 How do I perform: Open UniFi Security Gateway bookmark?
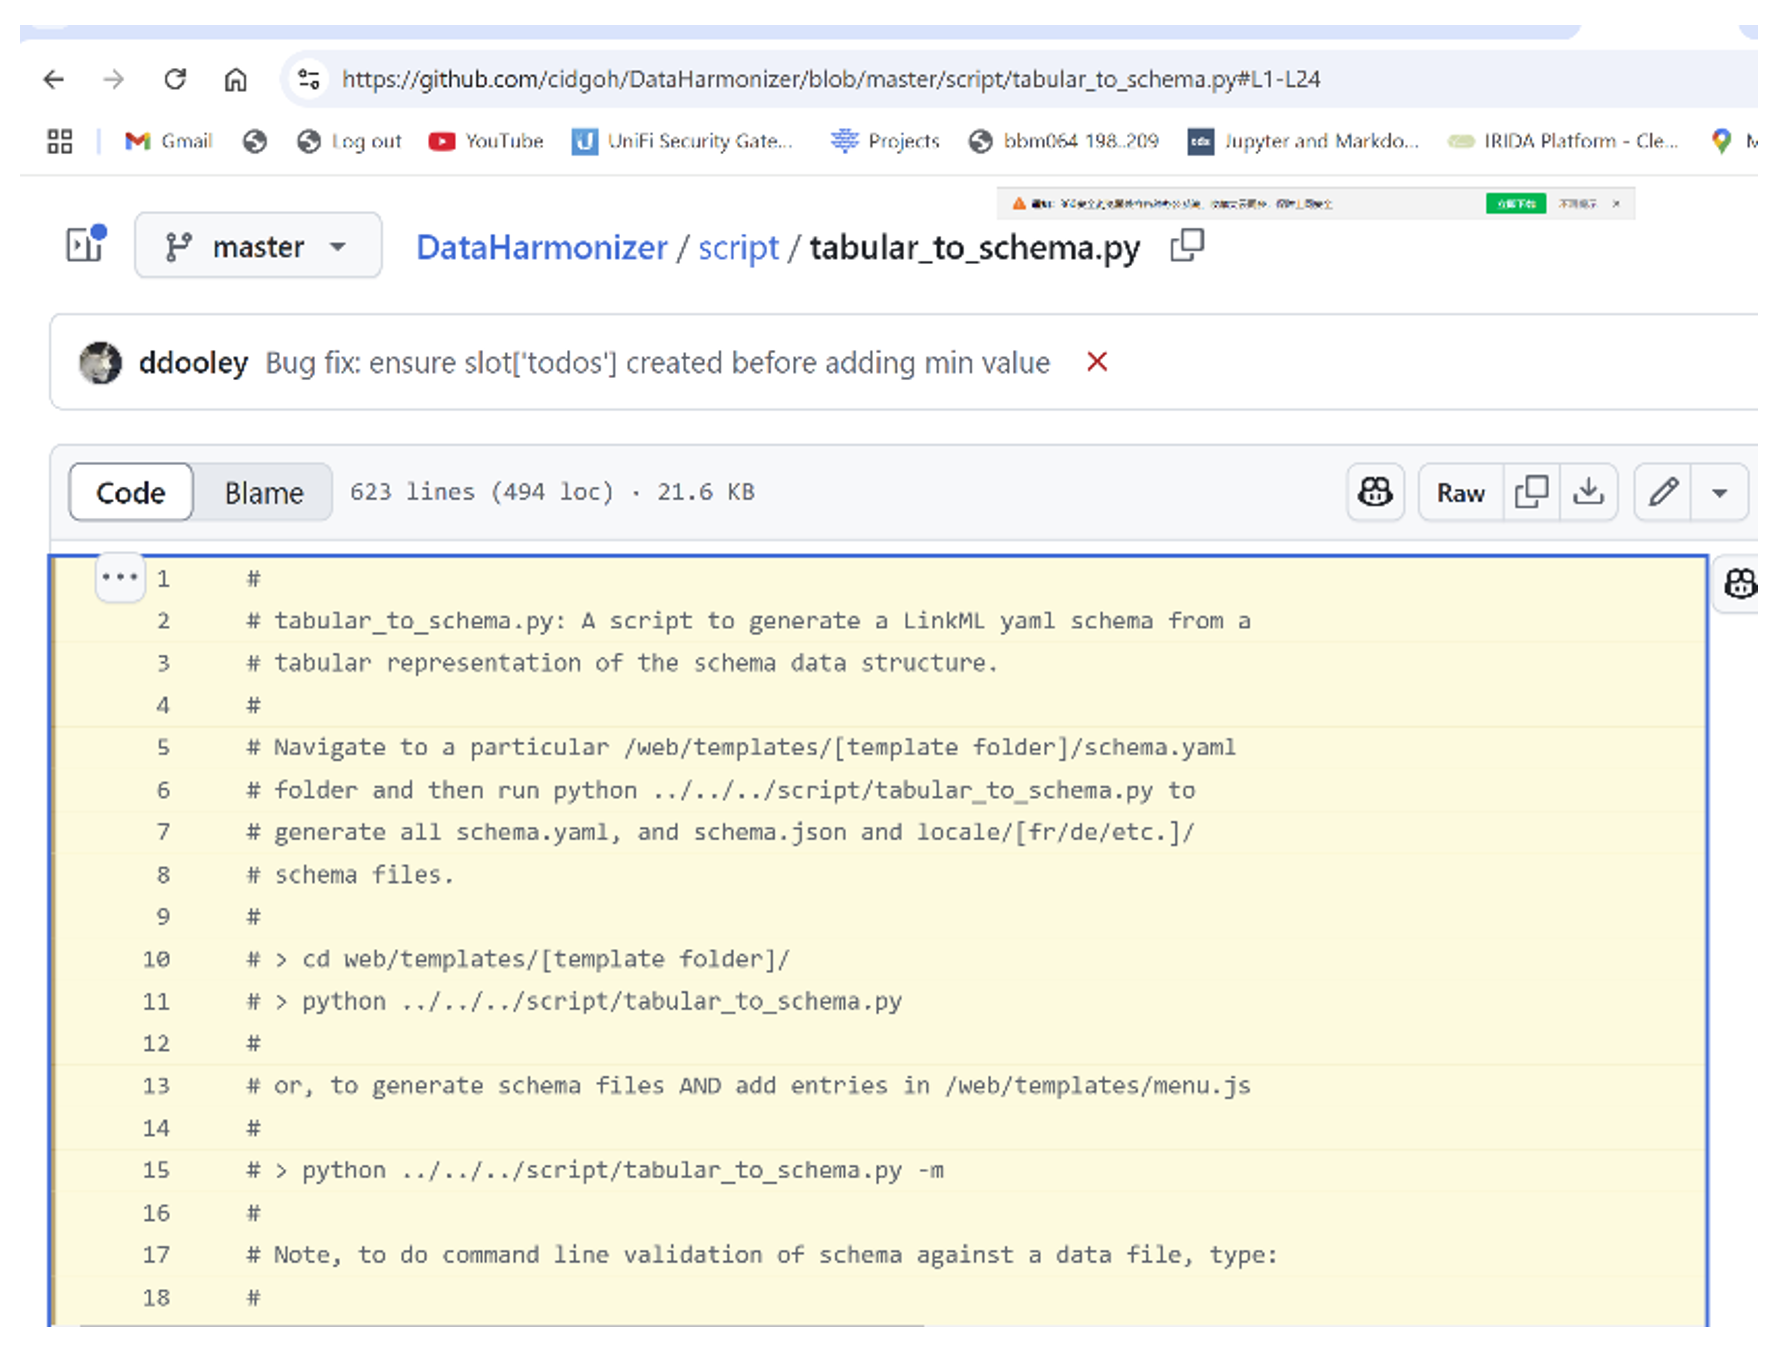pos(682,141)
